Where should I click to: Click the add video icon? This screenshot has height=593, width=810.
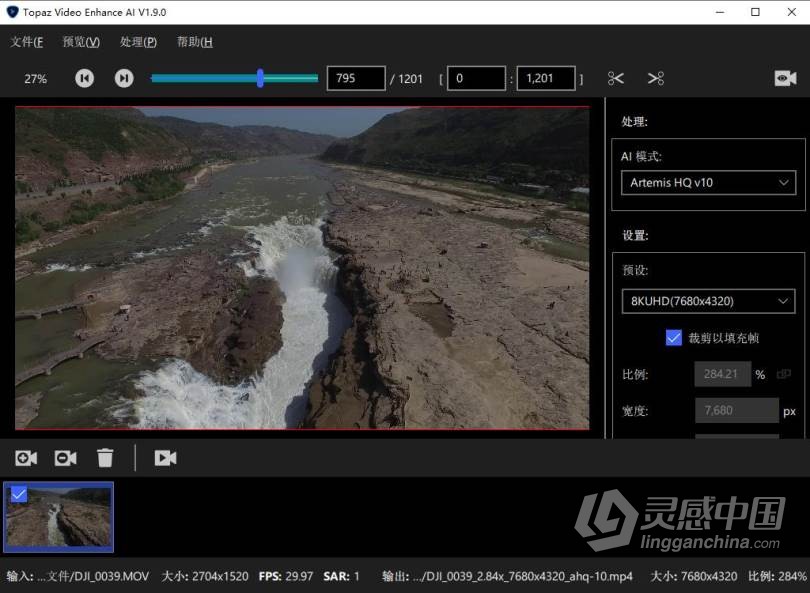pyautogui.click(x=26, y=458)
